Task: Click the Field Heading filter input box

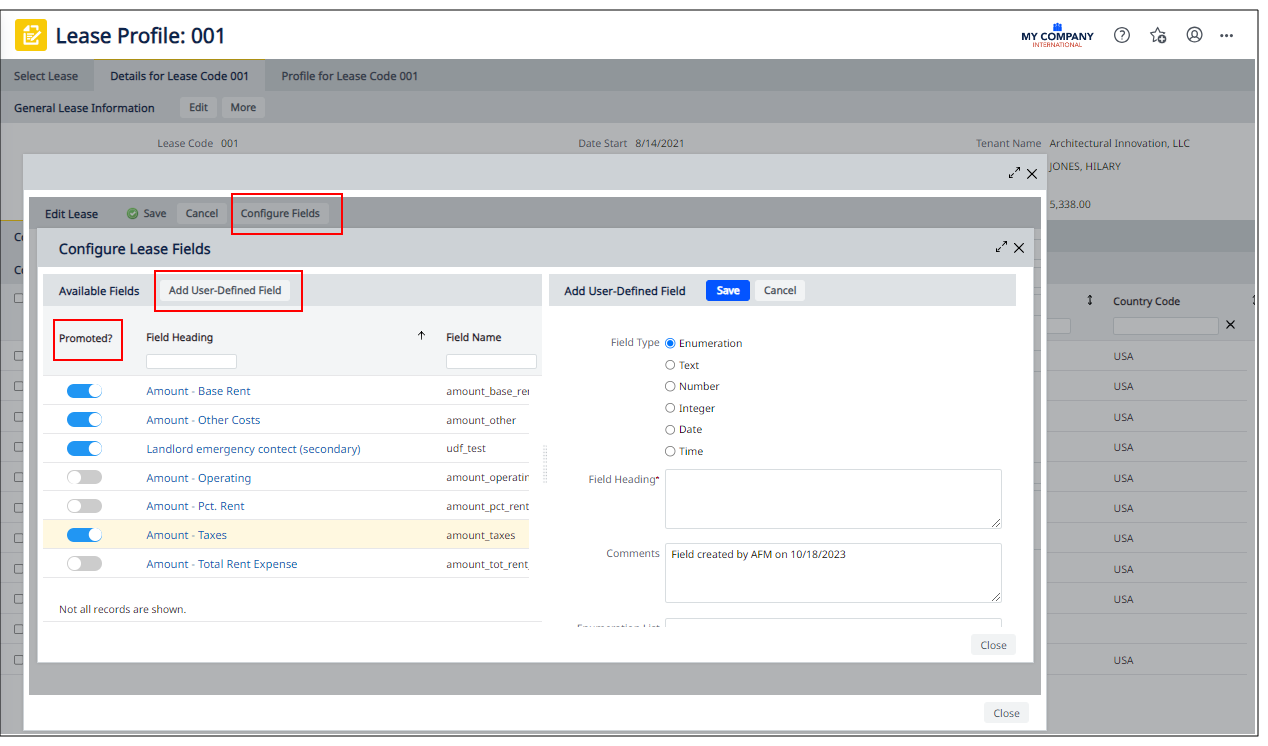Action: point(191,361)
